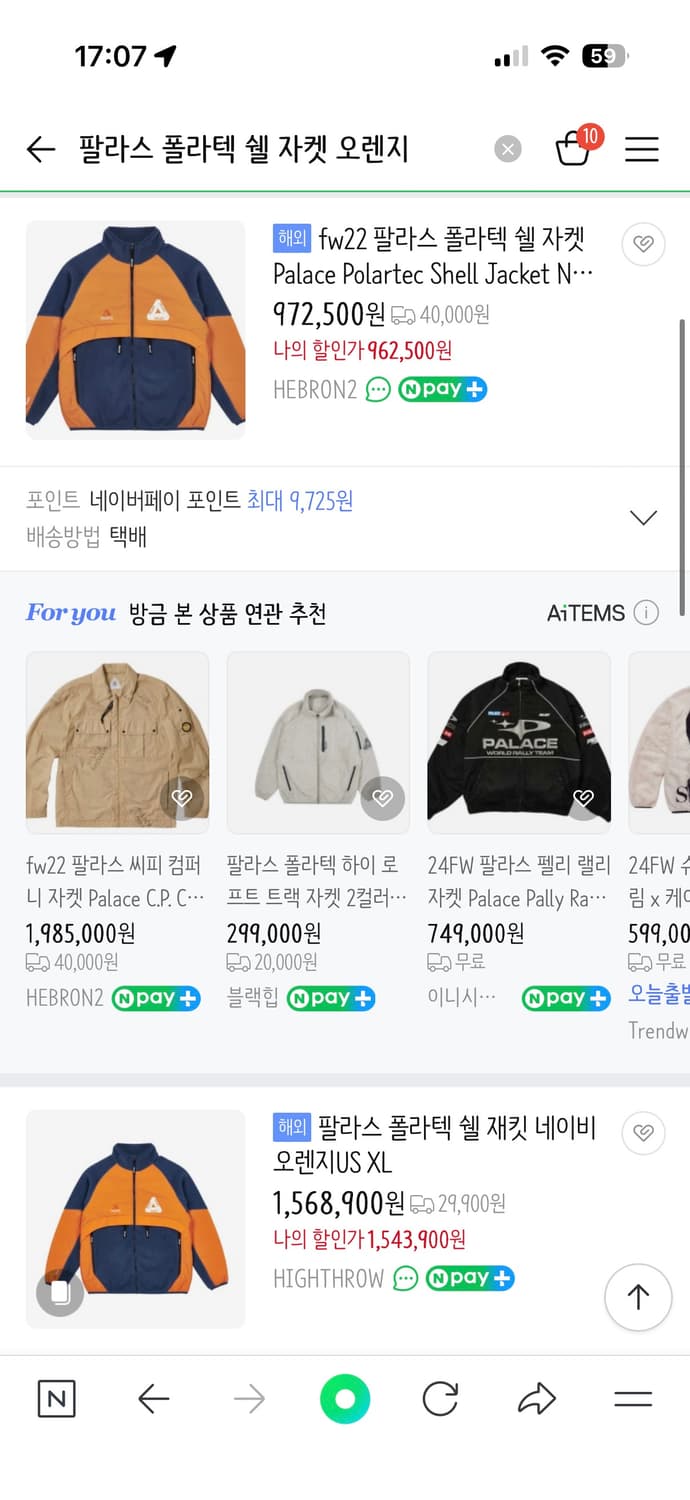This screenshot has height=1500, width=690.
Task: Open the hamburger menu at top right
Action: click(641, 148)
